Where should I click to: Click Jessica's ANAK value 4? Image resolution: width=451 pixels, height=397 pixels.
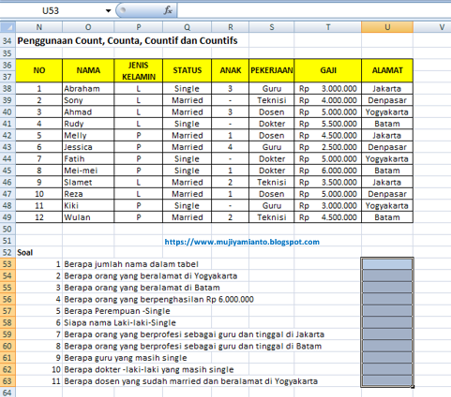point(230,147)
